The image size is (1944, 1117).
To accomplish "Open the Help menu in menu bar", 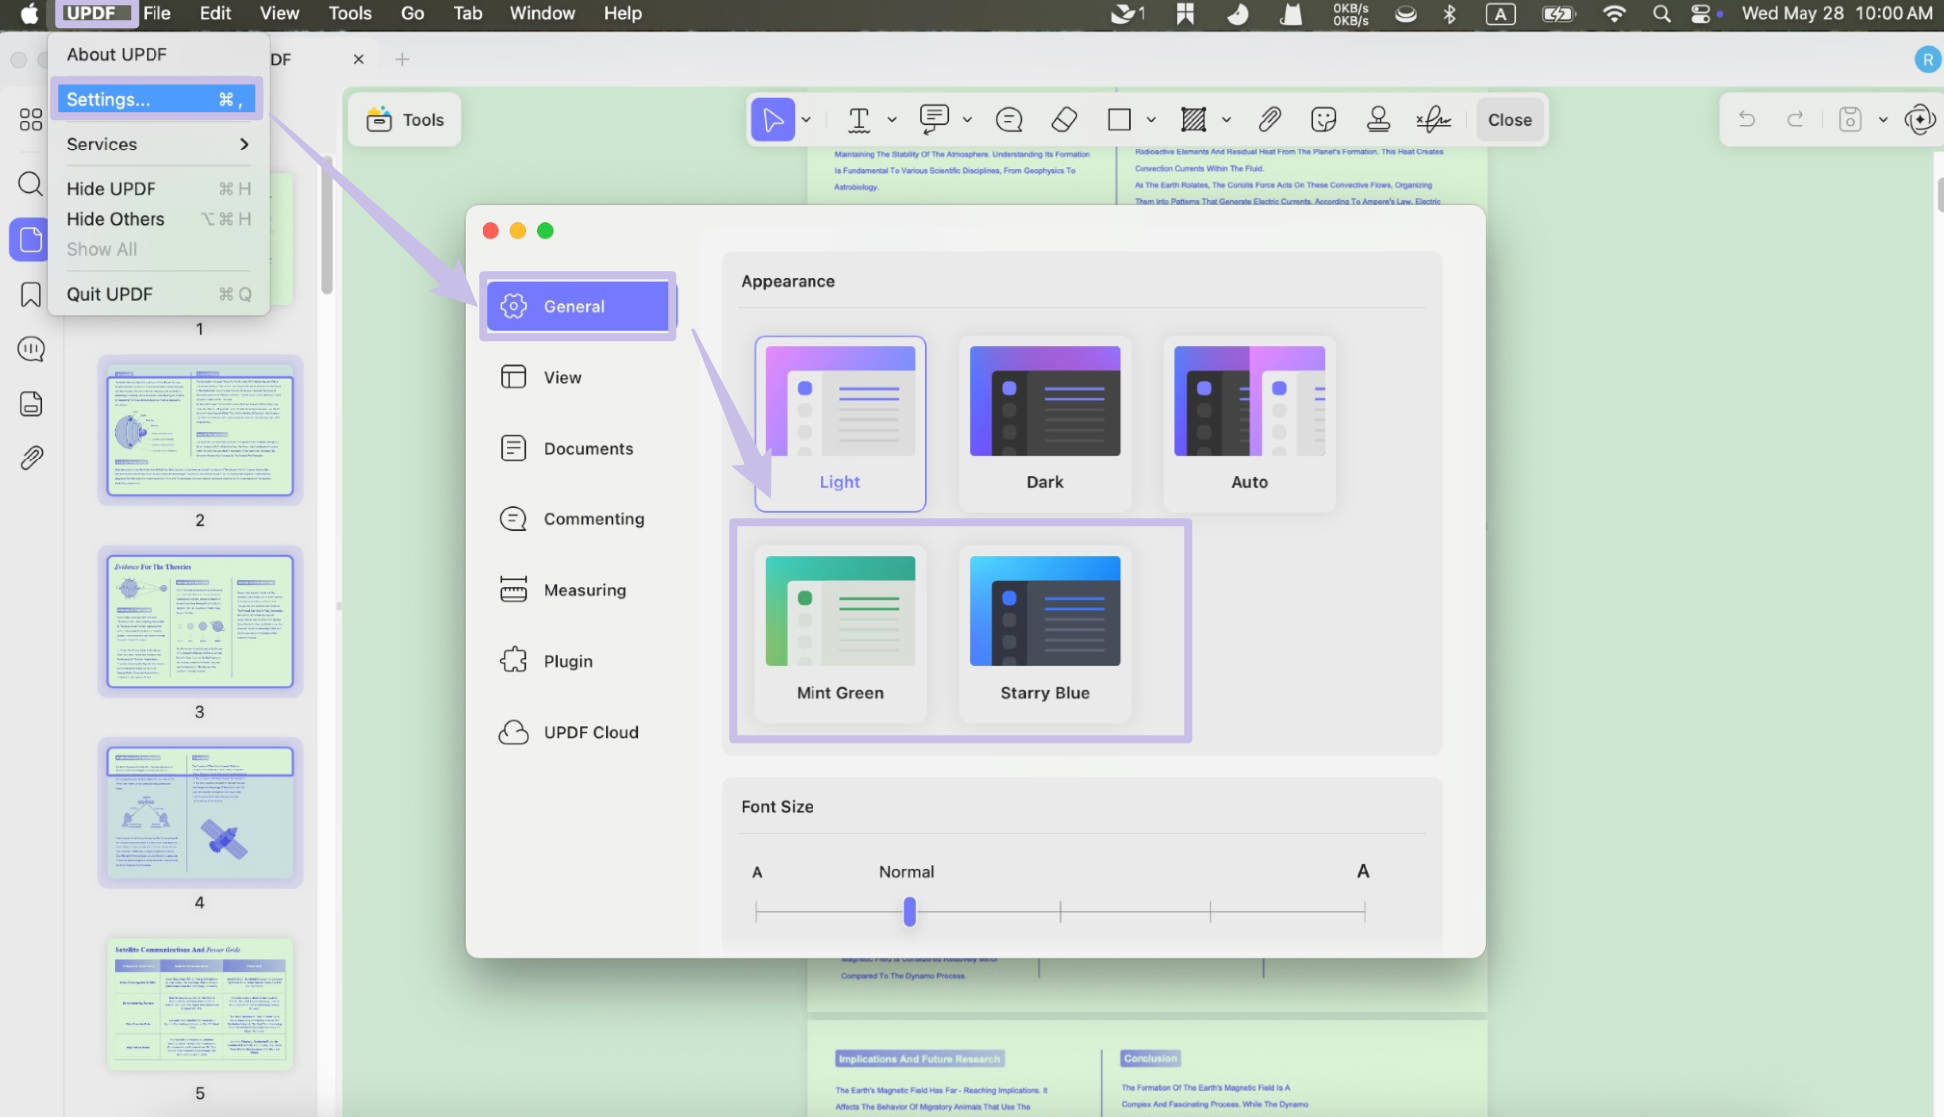I will click(x=622, y=13).
